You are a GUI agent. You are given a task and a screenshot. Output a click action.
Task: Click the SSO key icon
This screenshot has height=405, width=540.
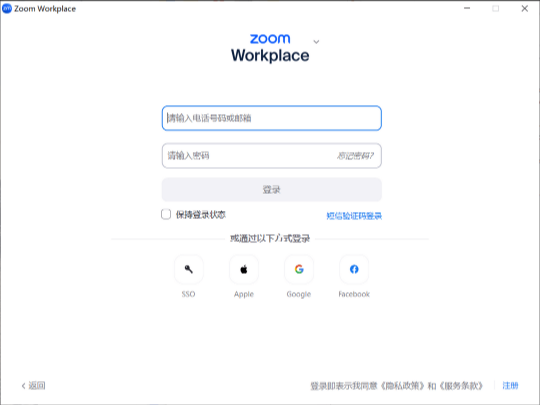click(188, 269)
